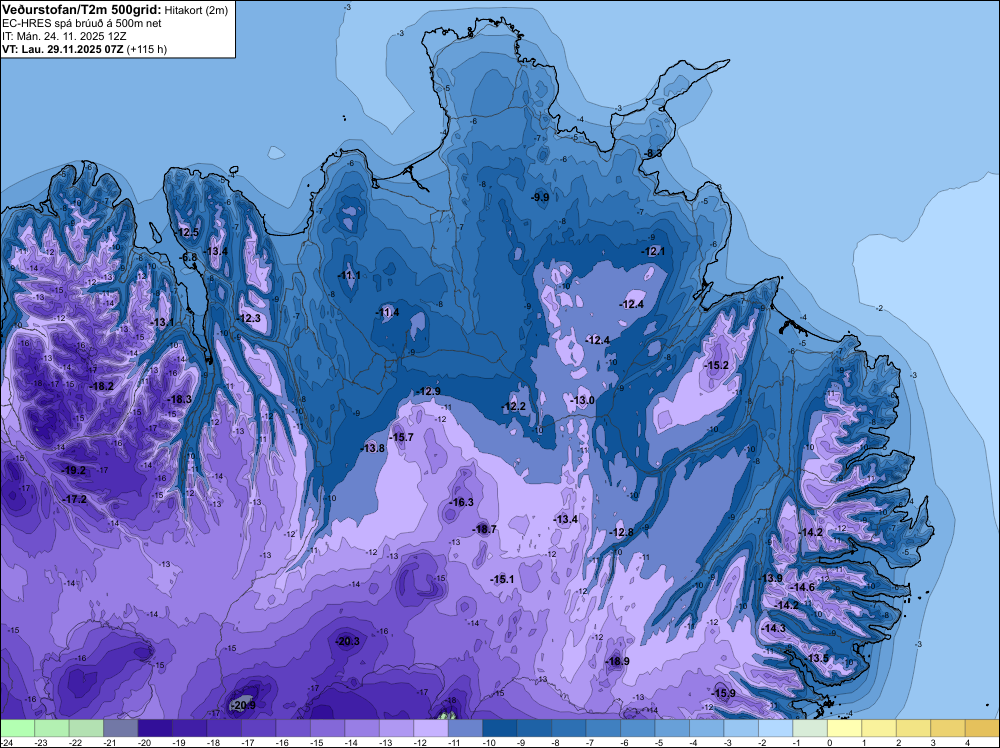
Task: Click the lavender legend swatch starting at -14
Action: click(x=362, y=728)
